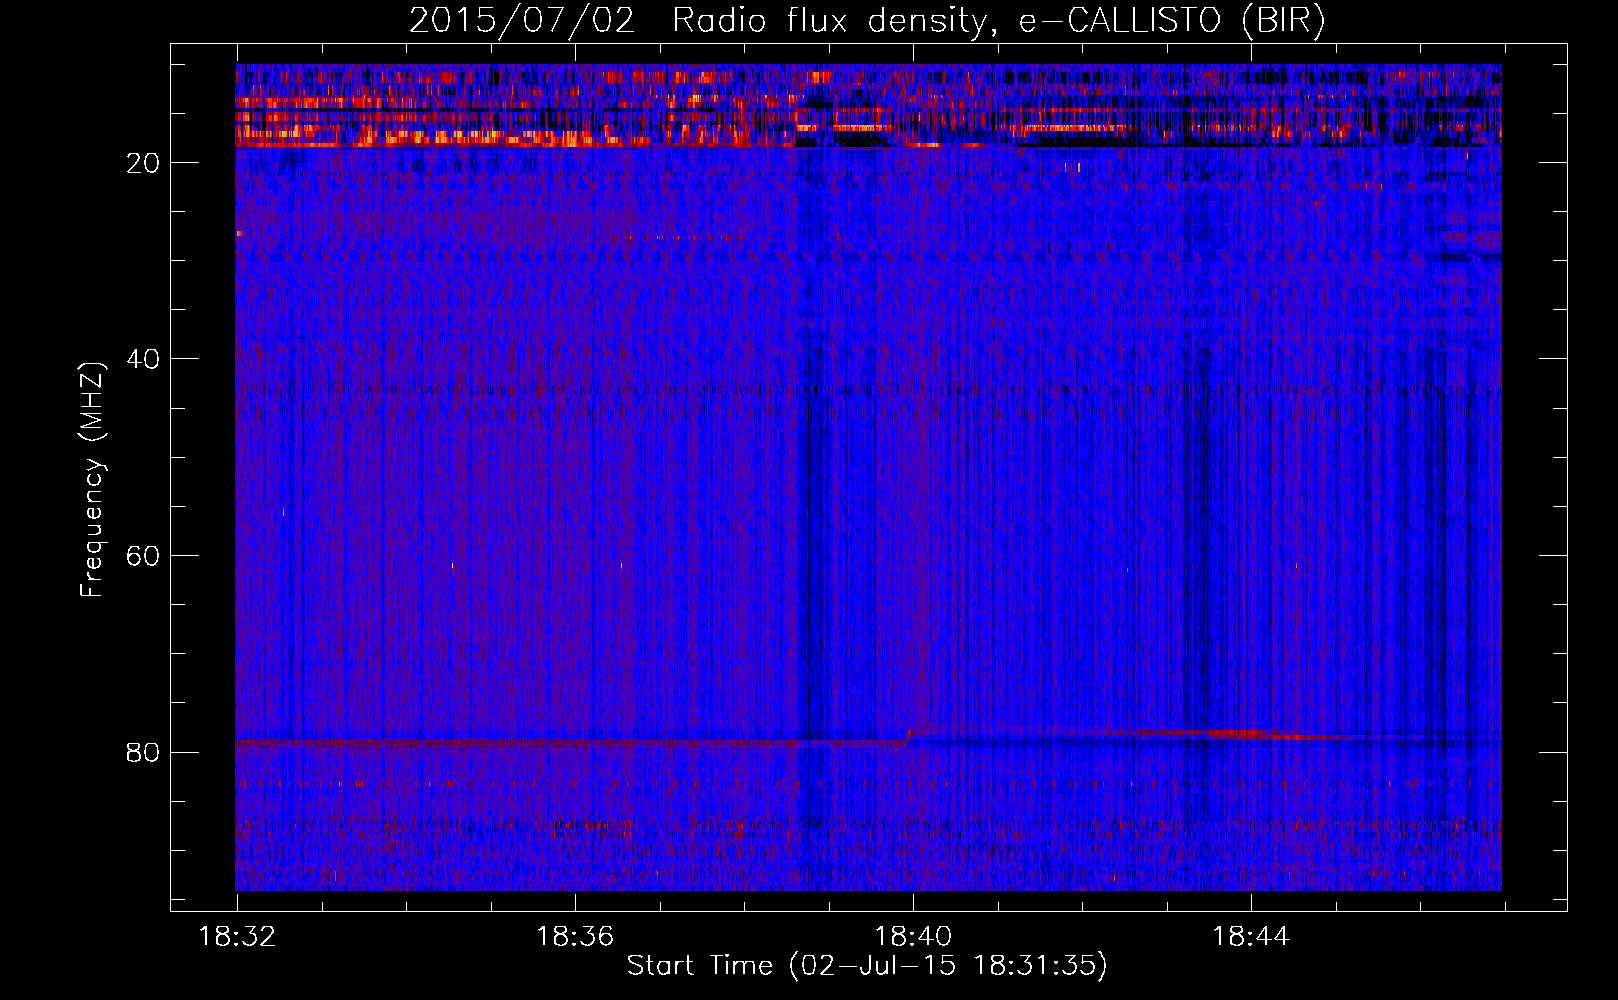Image resolution: width=1618 pixels, height=1000 pixels.
Task: Click the '80' frequency tick label
Action: click(x=143, y=752)
